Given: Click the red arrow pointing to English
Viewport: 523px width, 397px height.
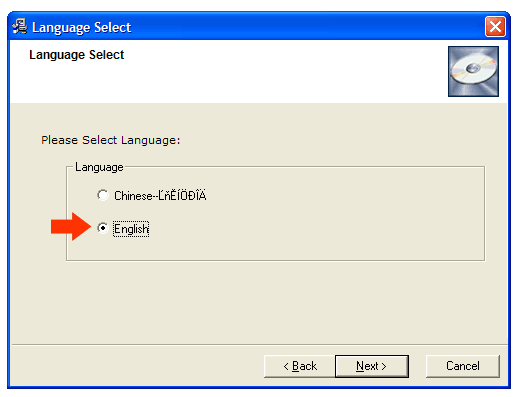Looking at the screenshot, I should 71,227.
